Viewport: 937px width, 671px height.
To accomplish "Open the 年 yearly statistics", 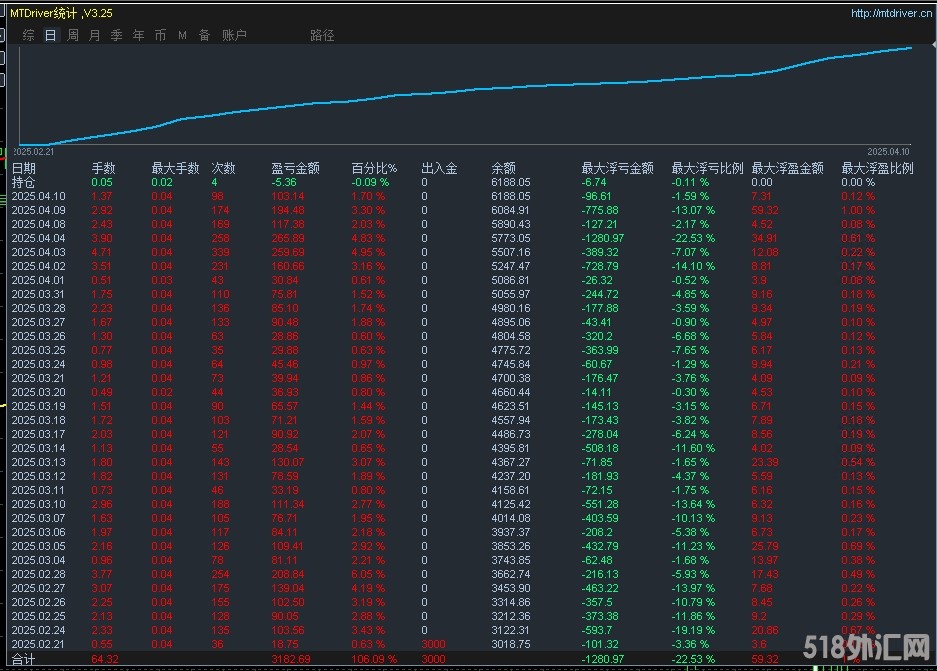I will pos(139,35).
